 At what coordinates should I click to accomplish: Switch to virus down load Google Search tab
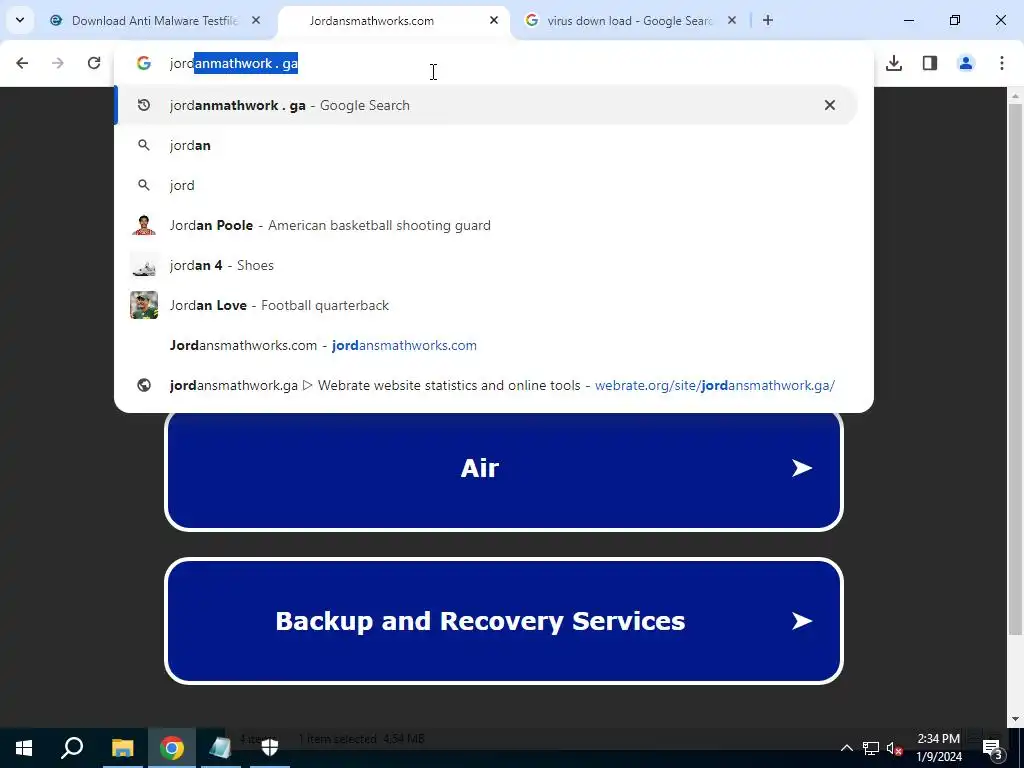[x=631, y=20]
